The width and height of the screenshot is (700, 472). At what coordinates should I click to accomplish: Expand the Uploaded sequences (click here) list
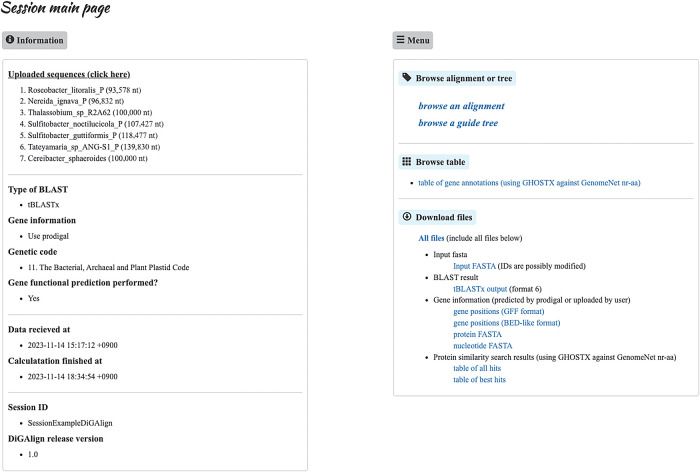point(69,74)
